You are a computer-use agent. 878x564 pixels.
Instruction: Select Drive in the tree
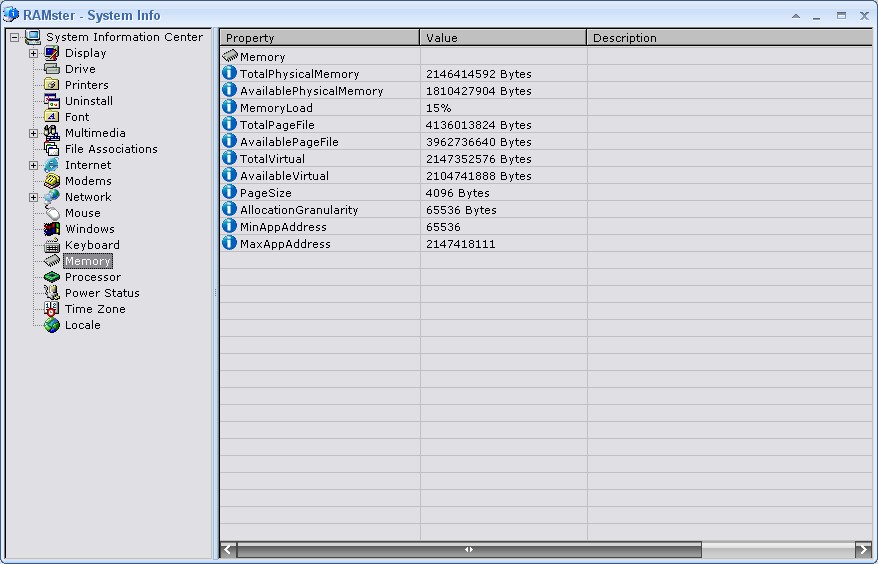tap(80, 69)
